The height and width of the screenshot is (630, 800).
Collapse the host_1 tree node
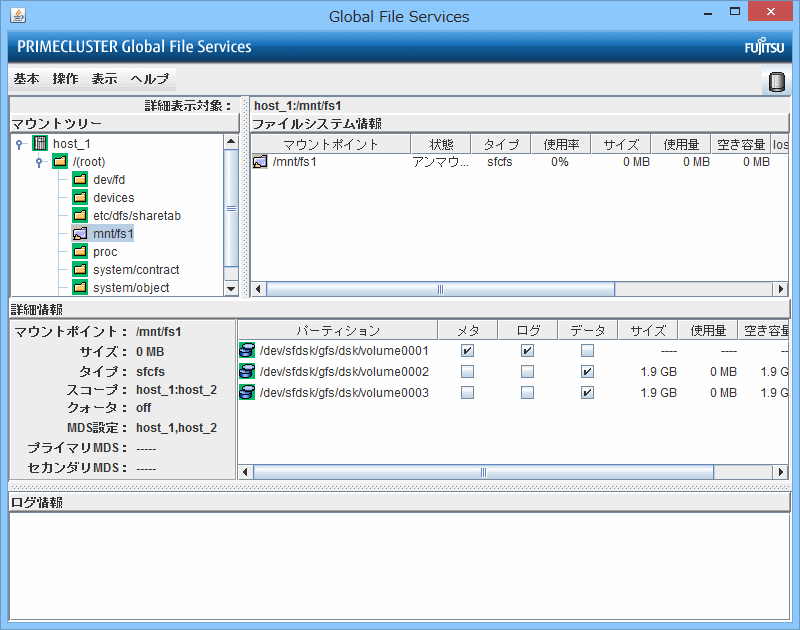pos(19,144)
